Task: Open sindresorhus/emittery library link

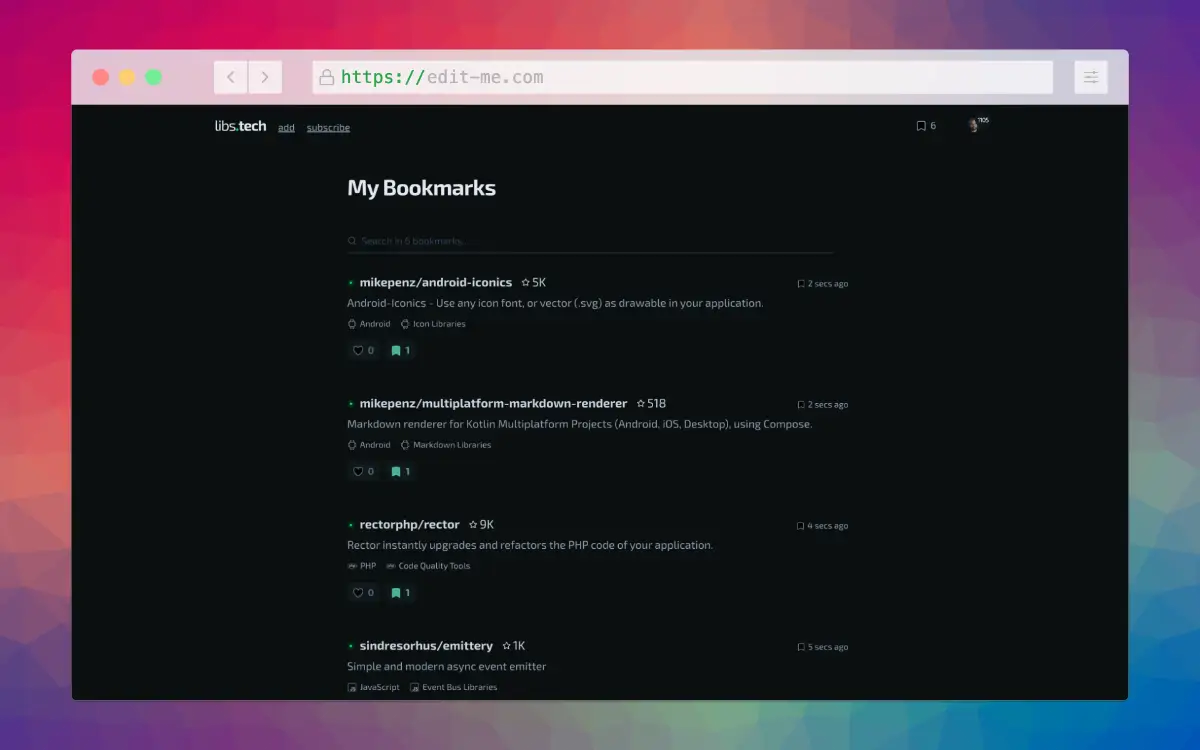Action: 426,646
